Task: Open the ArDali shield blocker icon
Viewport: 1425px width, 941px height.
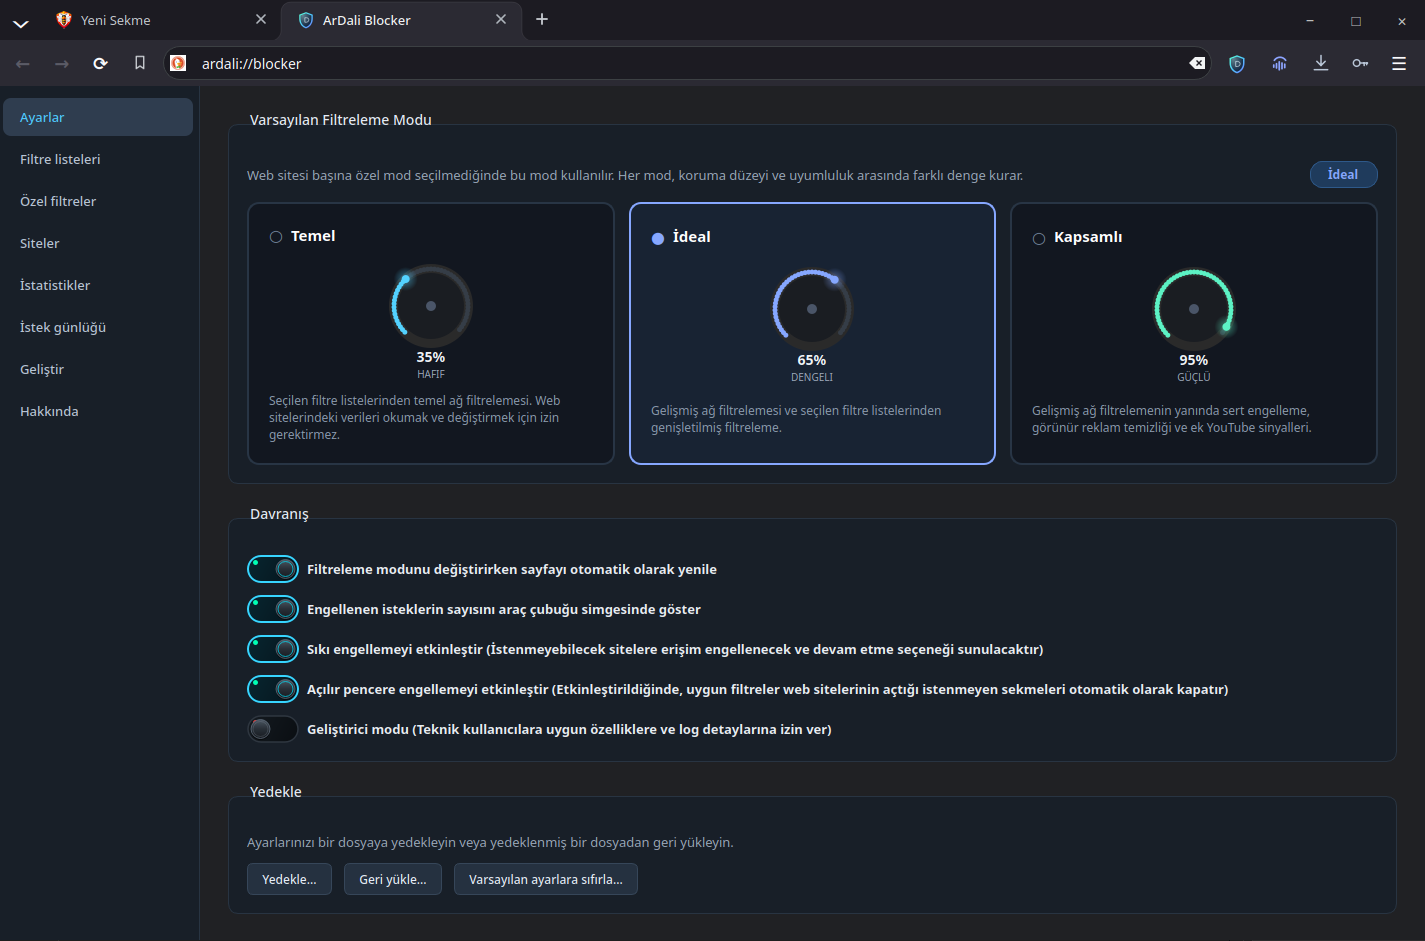Action: click(x=1237, y=63)
